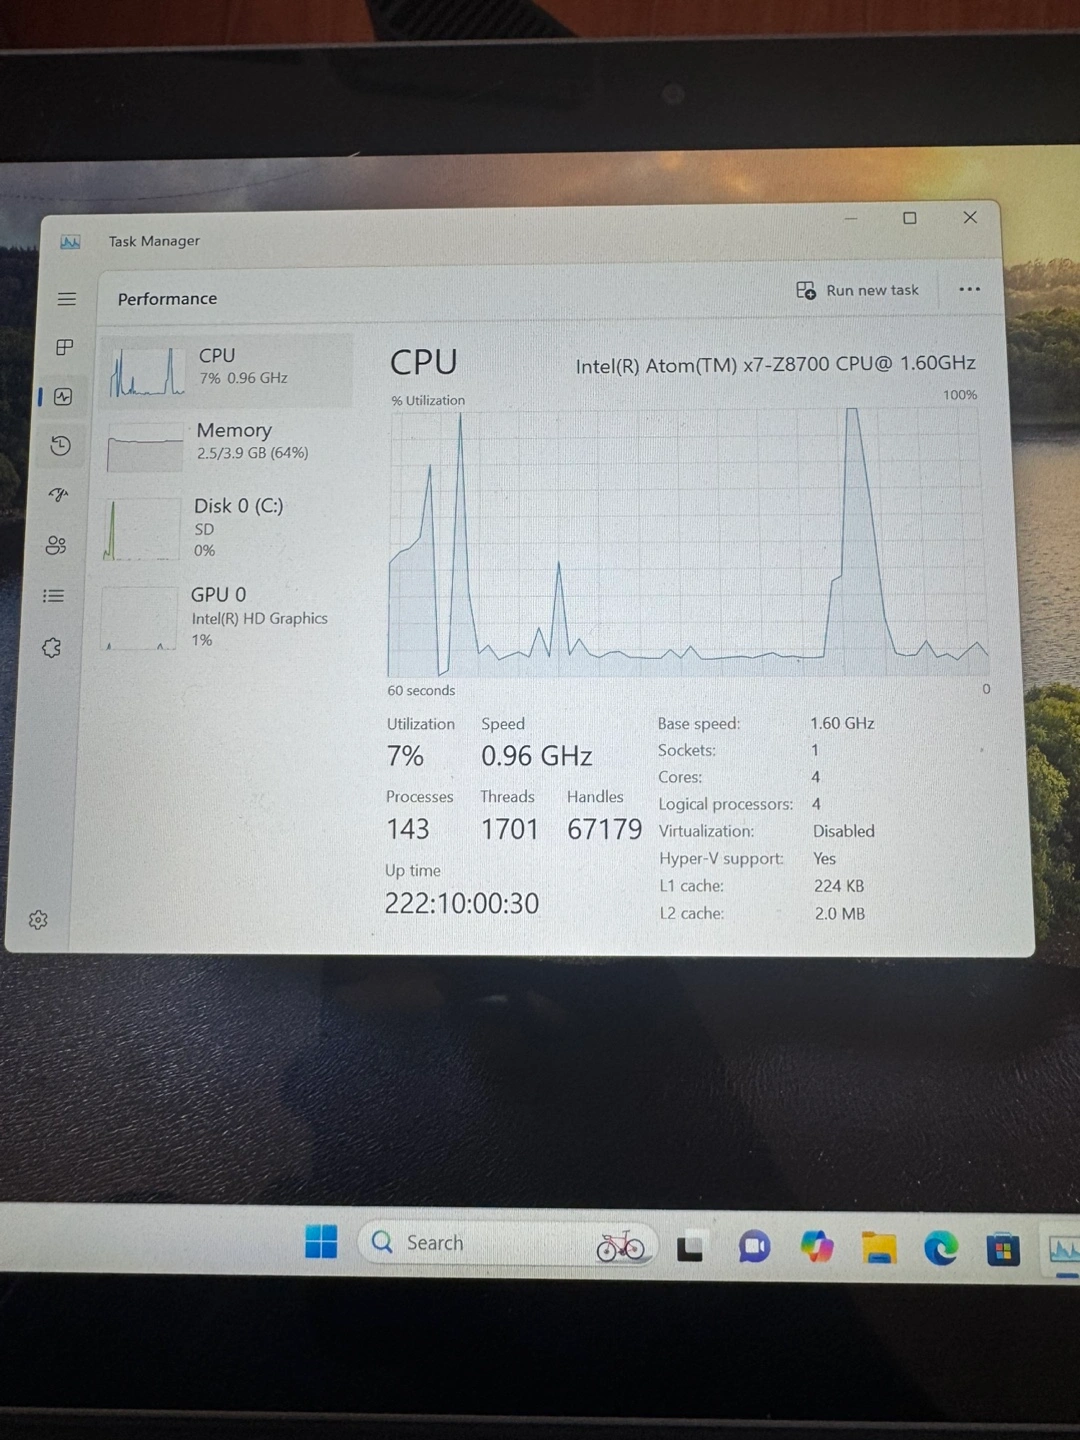Open the Details page list icon
This screenshot has height=1440, width=1080.
54,596
